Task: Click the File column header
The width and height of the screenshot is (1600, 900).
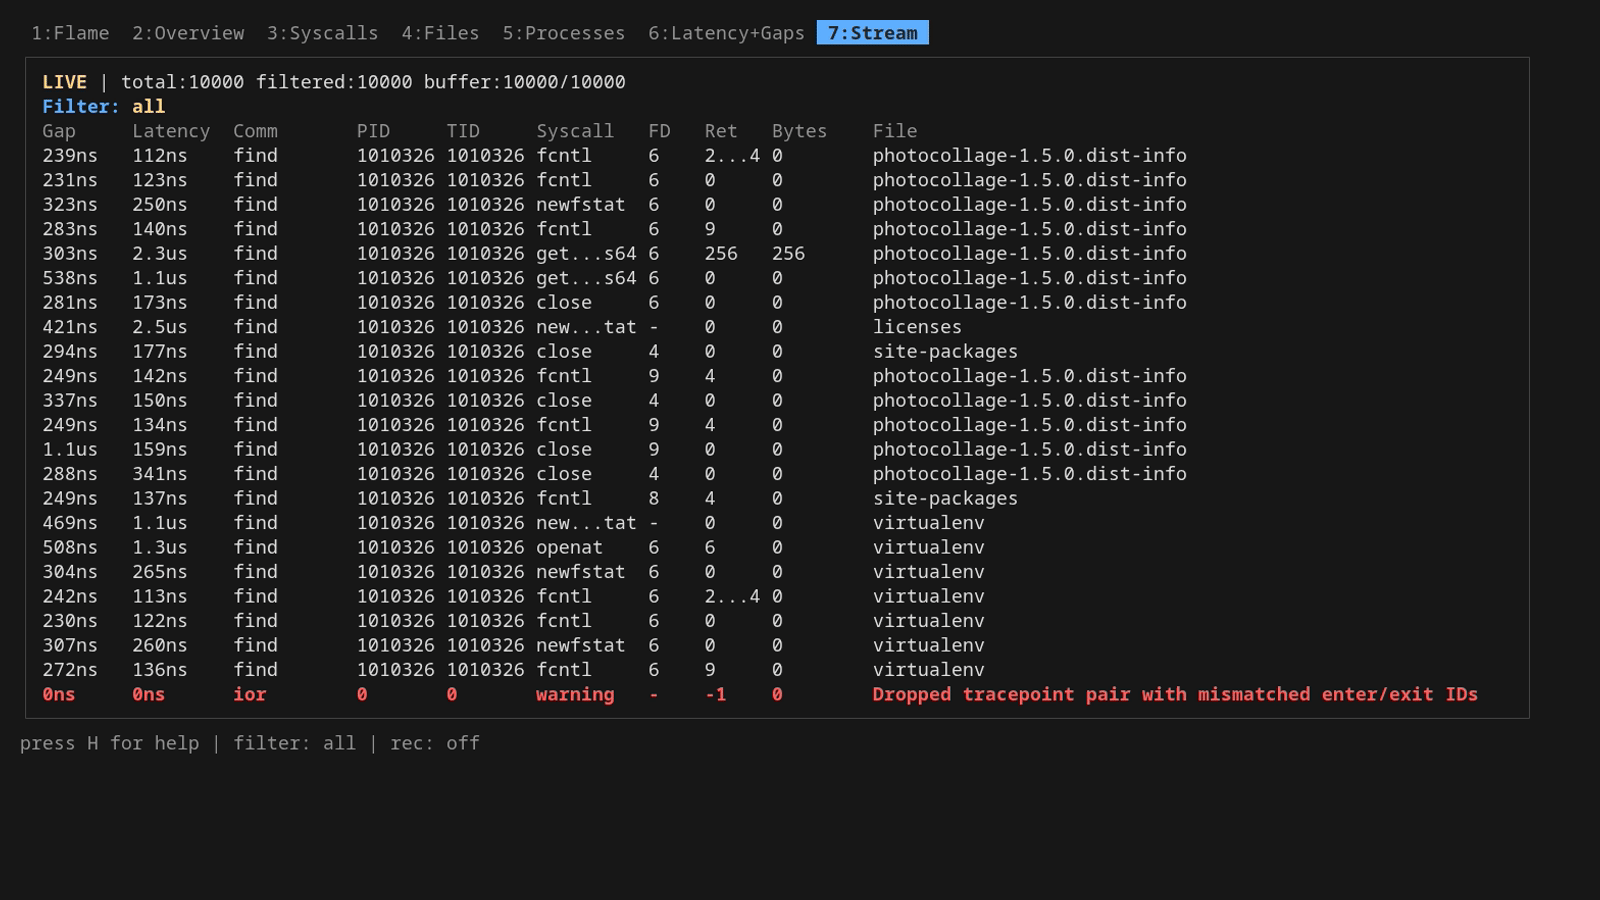Action: tap(894, 131)
